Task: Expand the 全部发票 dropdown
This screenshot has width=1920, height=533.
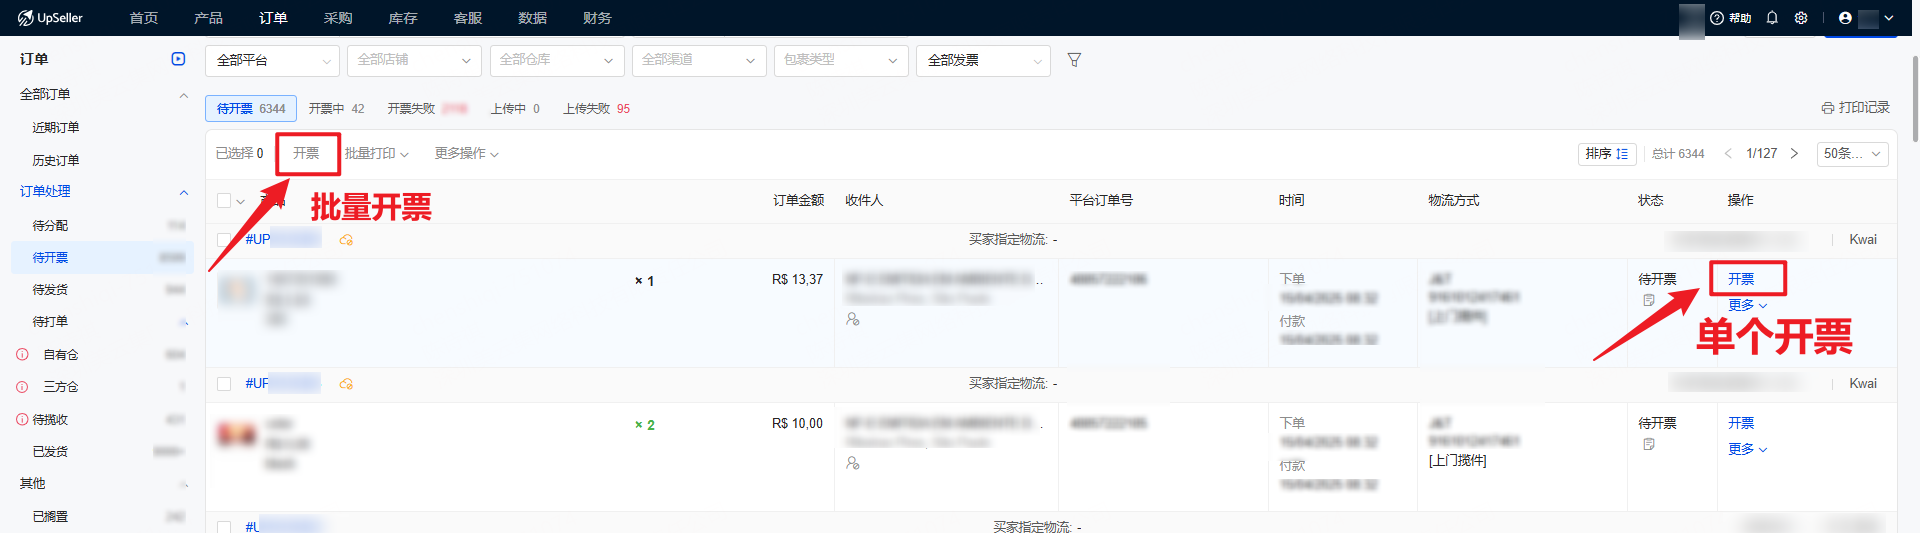Action: tap(983, 60)
